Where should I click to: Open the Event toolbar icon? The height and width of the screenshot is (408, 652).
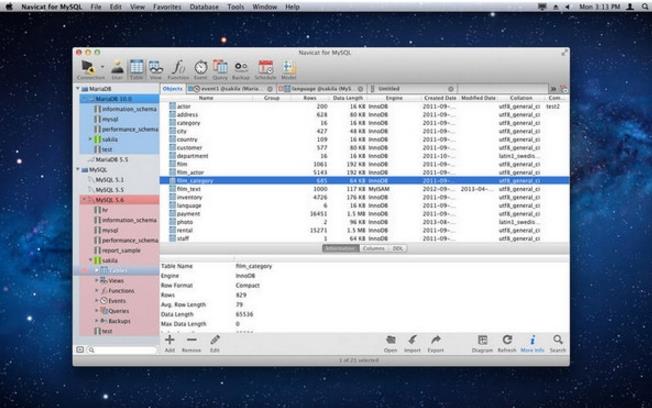(x=201, y=67)
